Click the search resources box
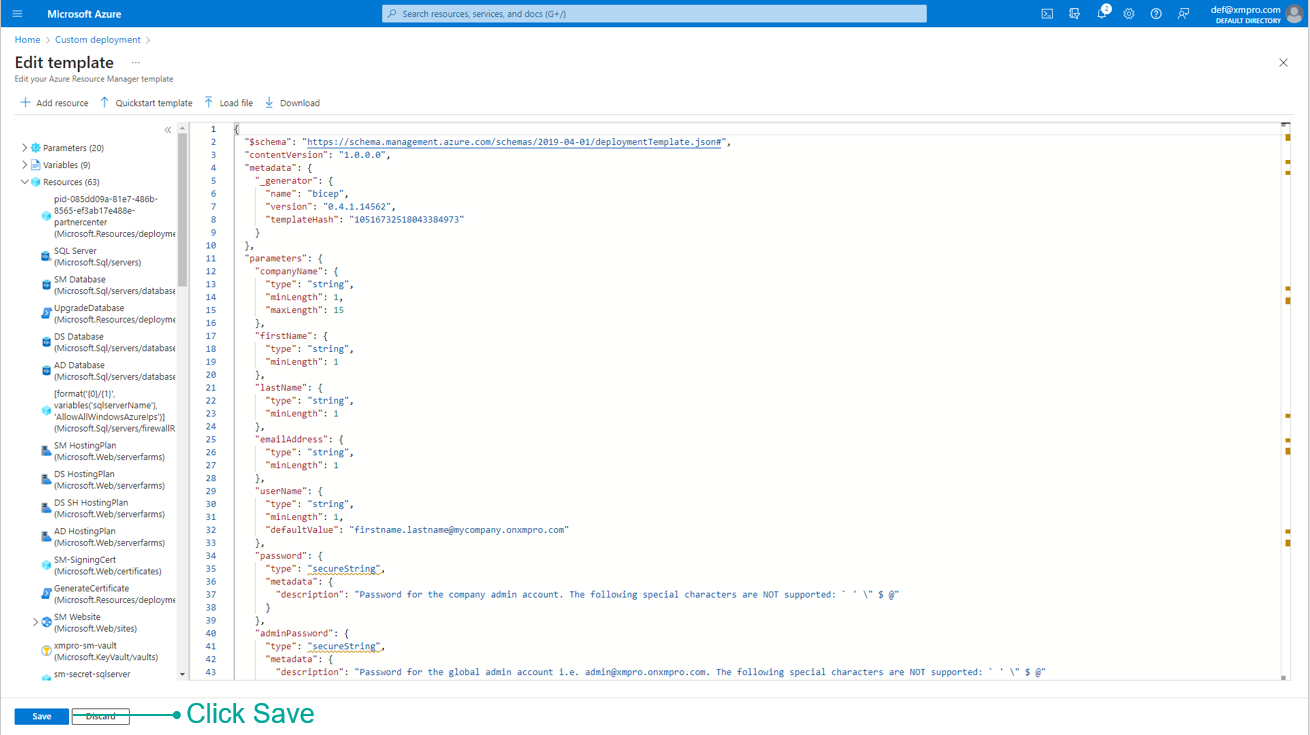Screen dimensions: 1310x735 [x=654, y=14]
